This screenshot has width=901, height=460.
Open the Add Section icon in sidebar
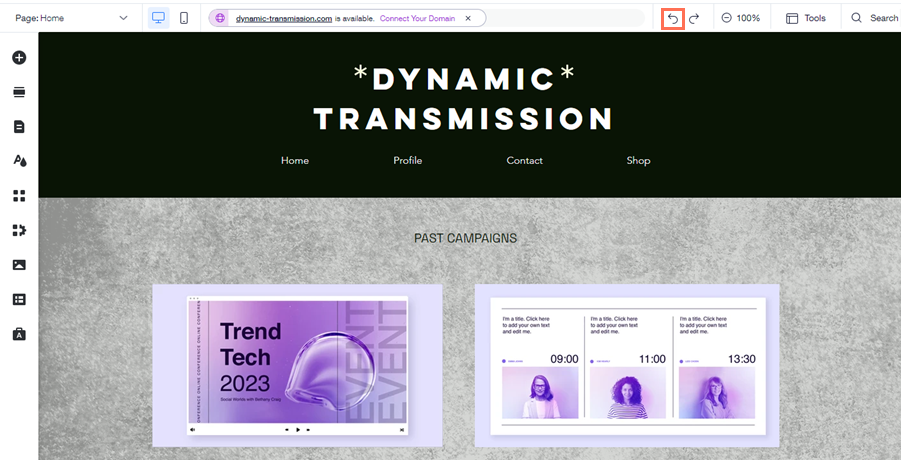[20, 92]
